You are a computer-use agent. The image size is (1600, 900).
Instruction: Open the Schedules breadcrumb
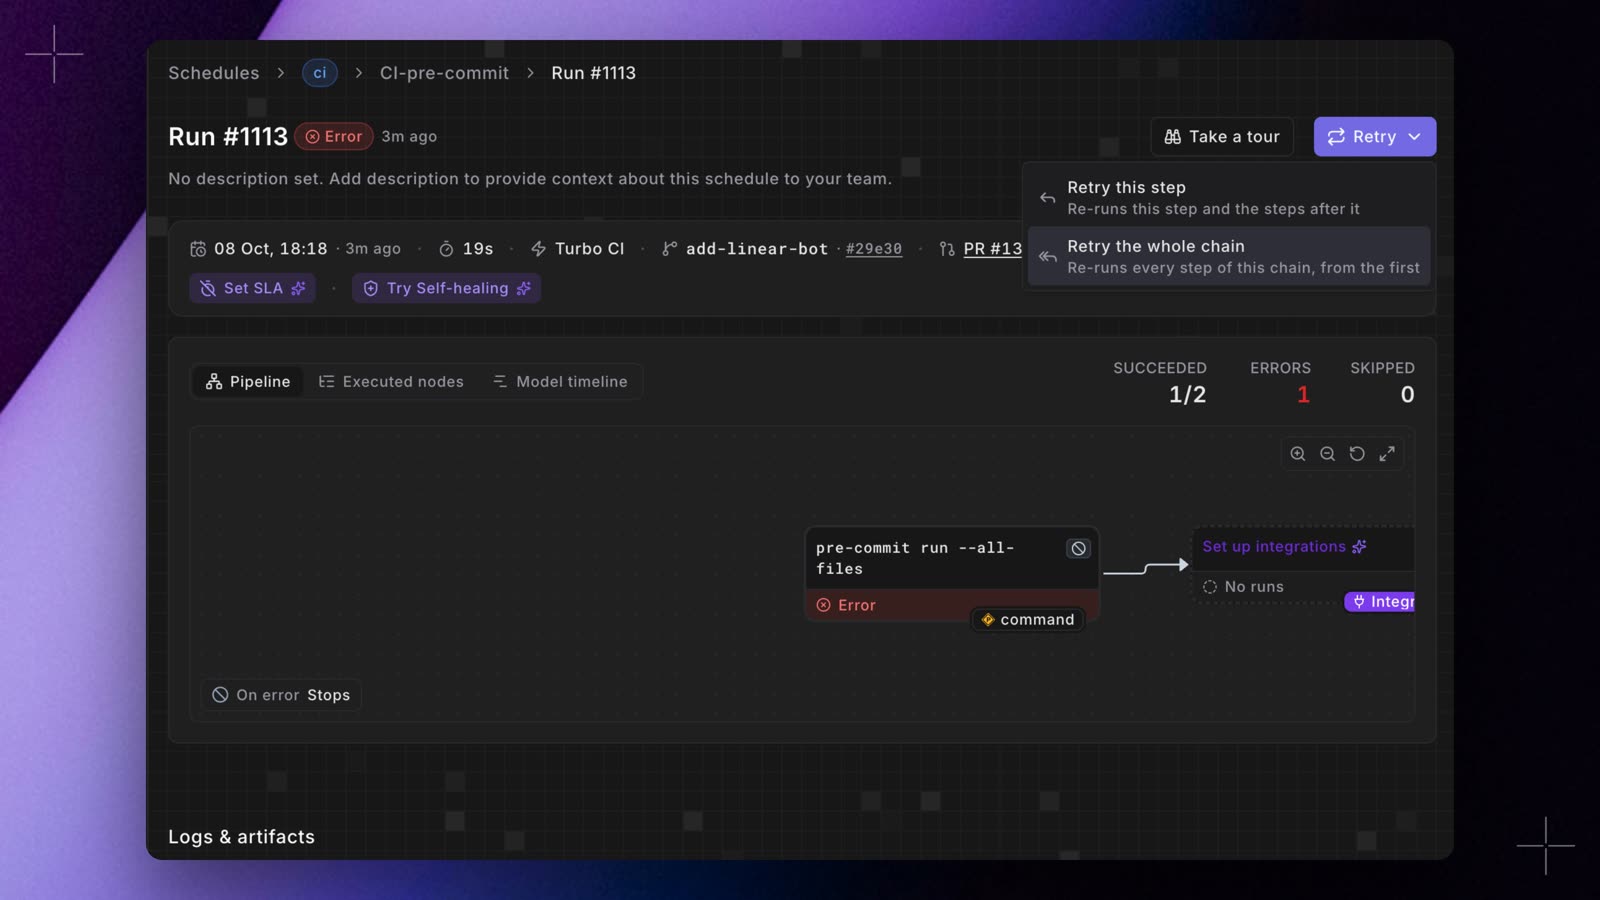(x=213, y=73)
